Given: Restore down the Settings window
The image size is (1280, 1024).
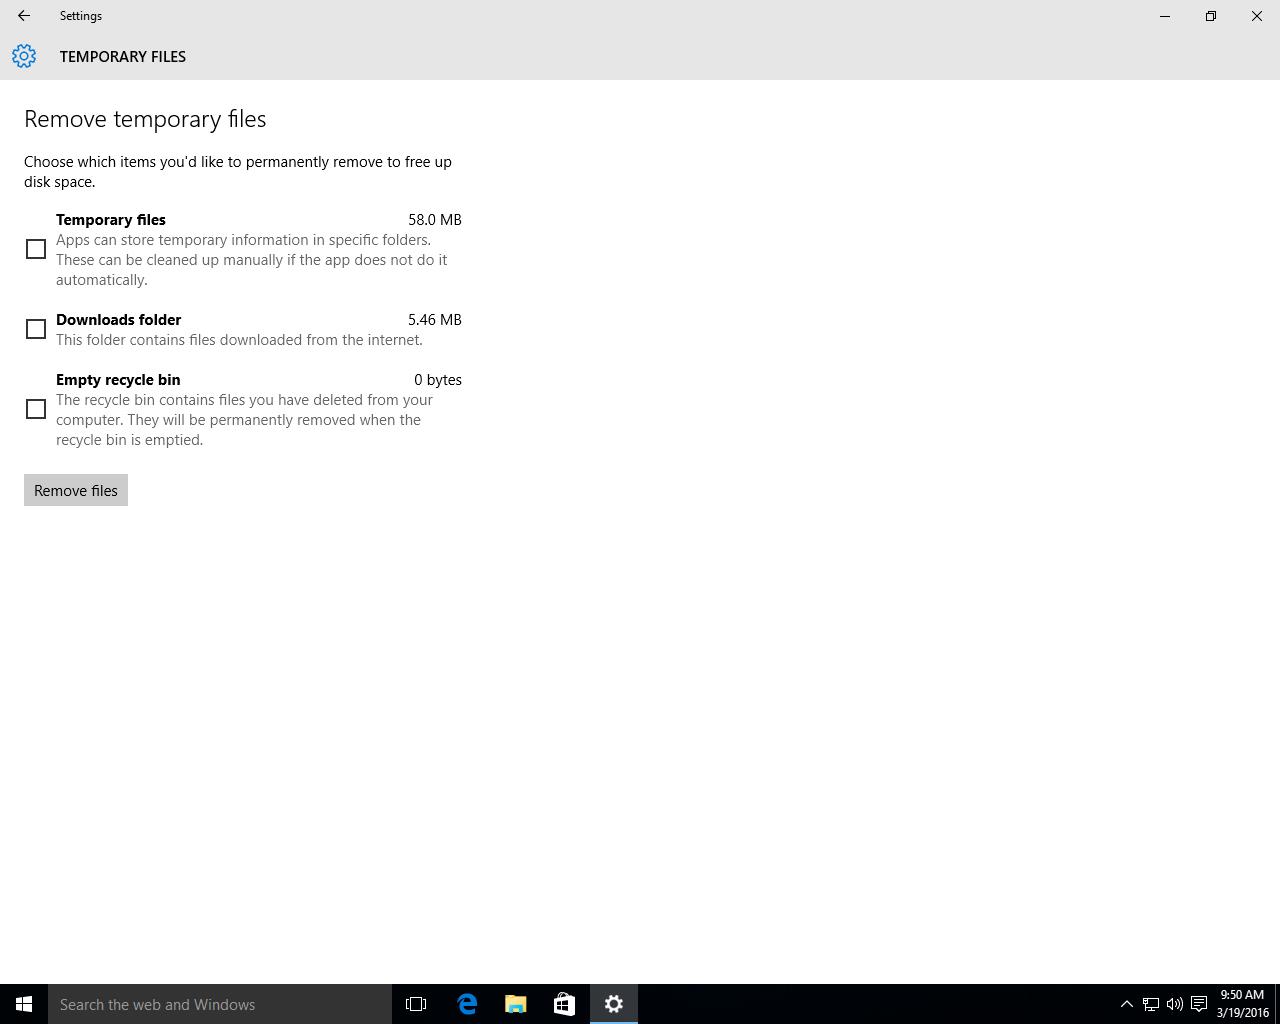Looking at the screenshot, I should [1211, 16].
